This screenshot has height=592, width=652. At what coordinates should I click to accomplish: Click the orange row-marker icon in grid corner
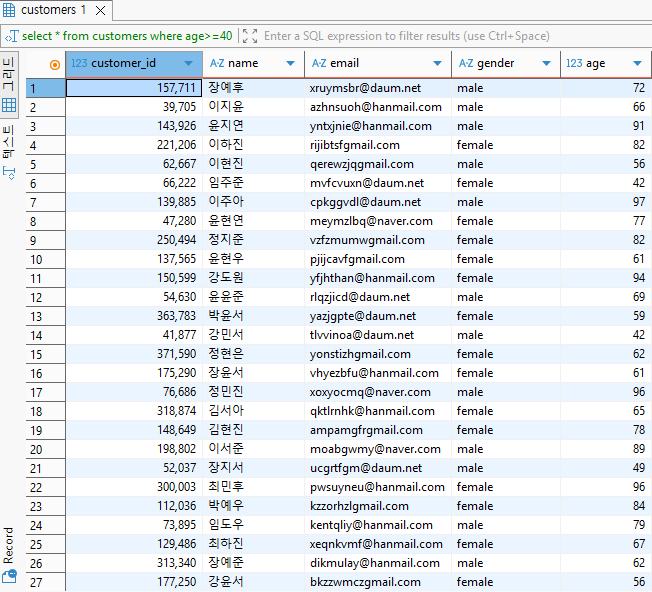coord(54,65)
